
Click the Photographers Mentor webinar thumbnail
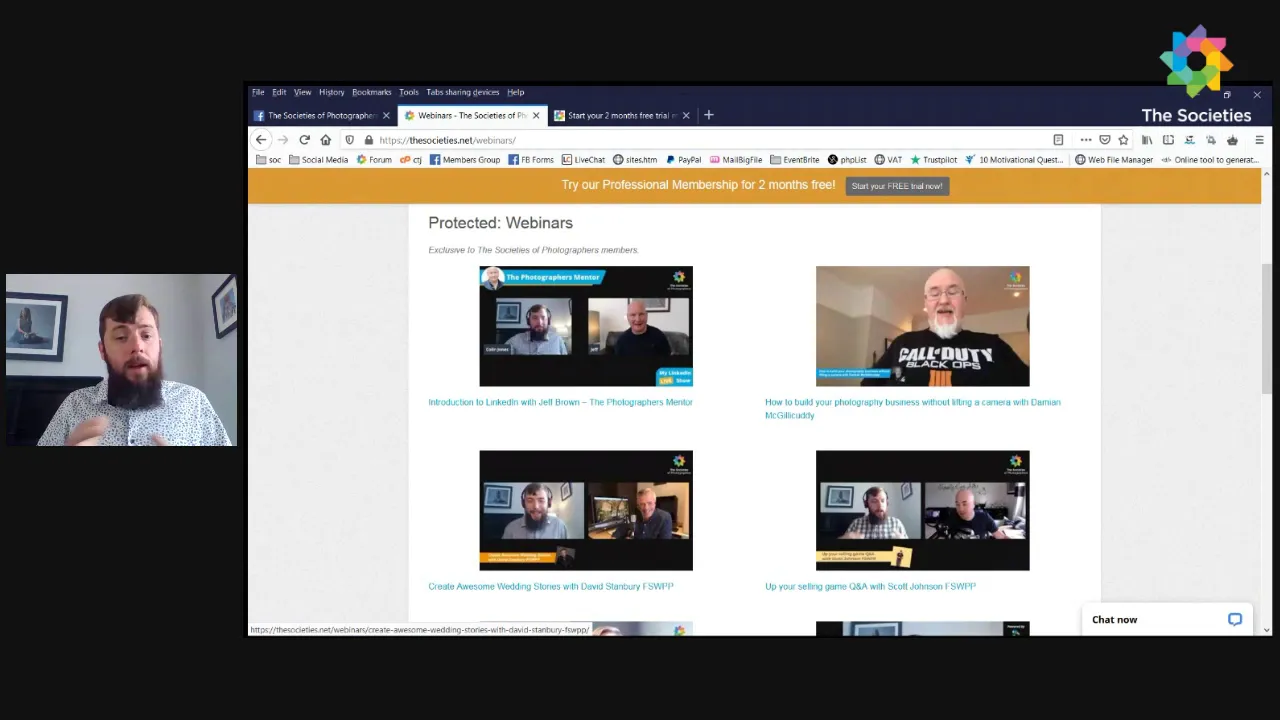pyautogui.click(x=586, y=326)
